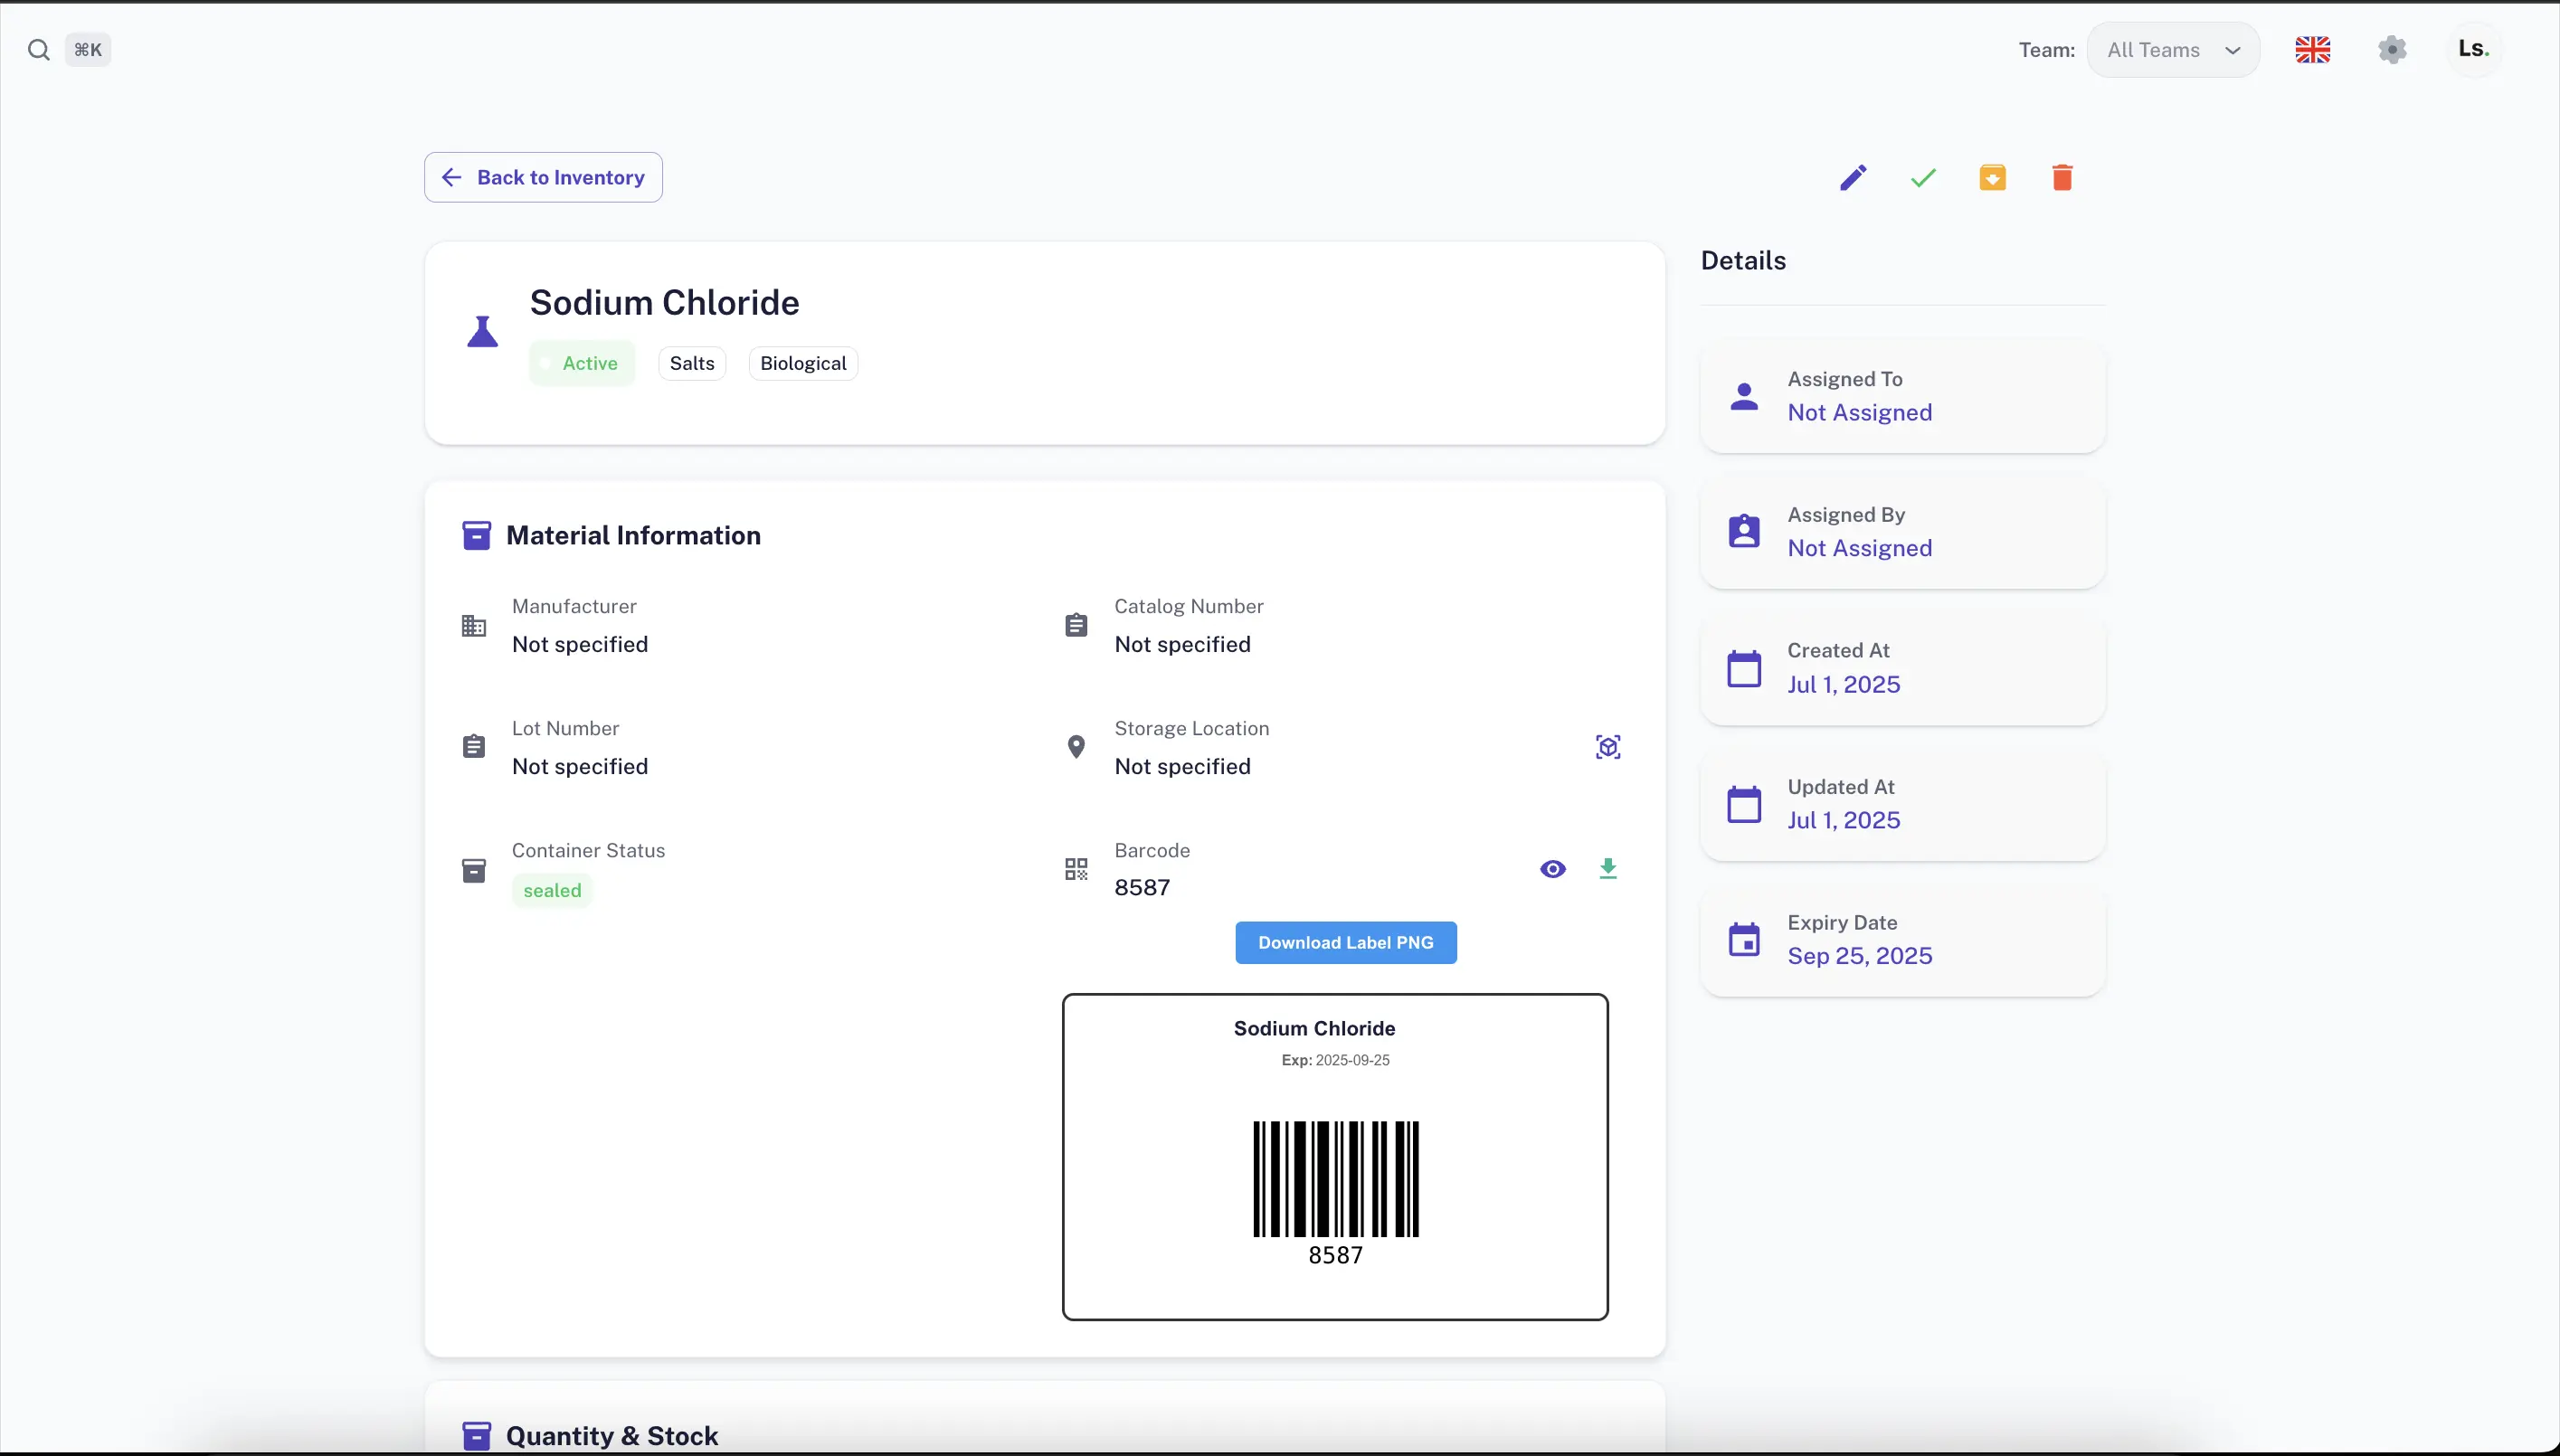This screenshot has width=2560, height=1456.
Task: Click the Barcode QR icon
Action: click(1076, 869)
